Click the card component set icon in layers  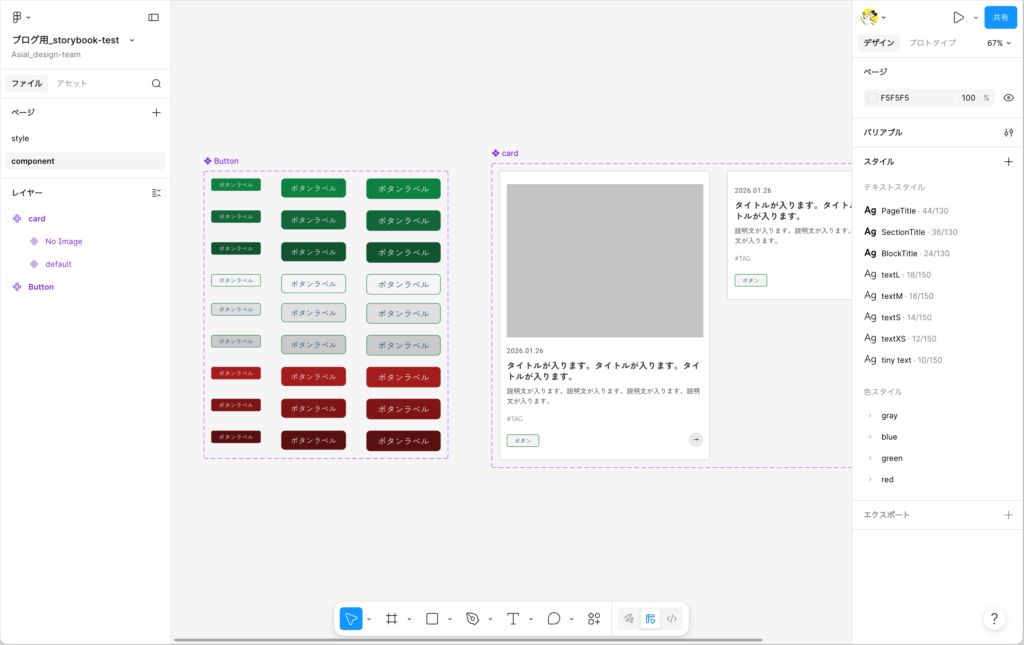tap(17, 219)
